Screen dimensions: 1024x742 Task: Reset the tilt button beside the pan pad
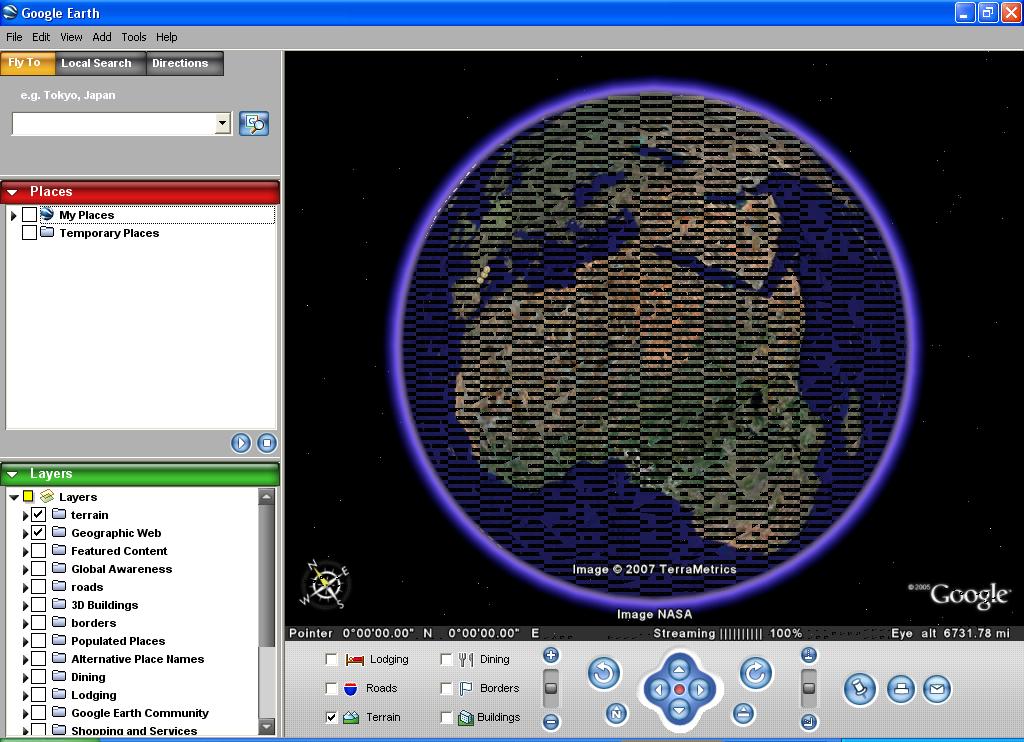coord(743,714)
